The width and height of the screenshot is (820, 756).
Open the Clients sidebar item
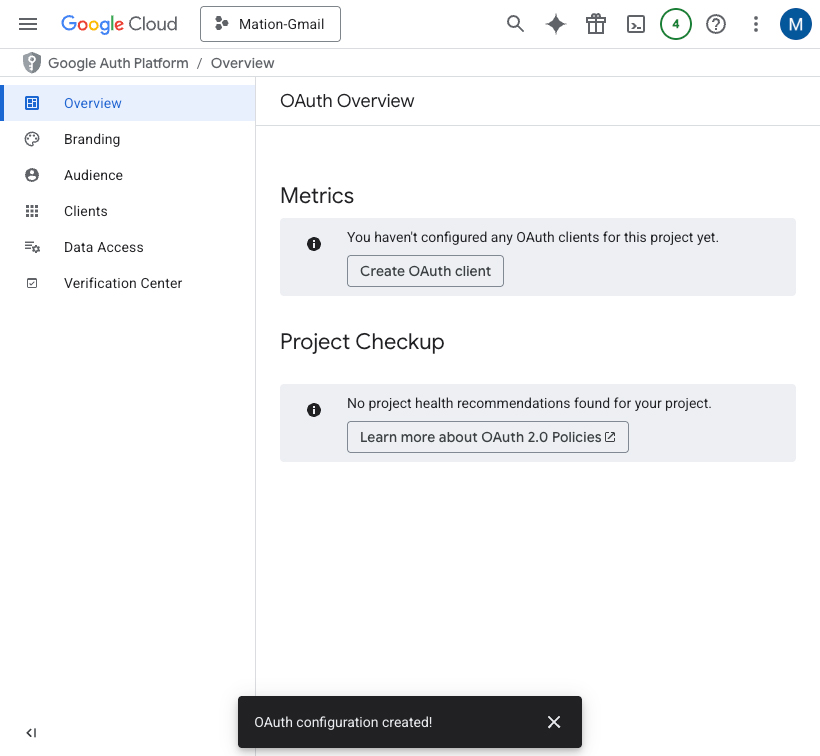click(128, 211)
